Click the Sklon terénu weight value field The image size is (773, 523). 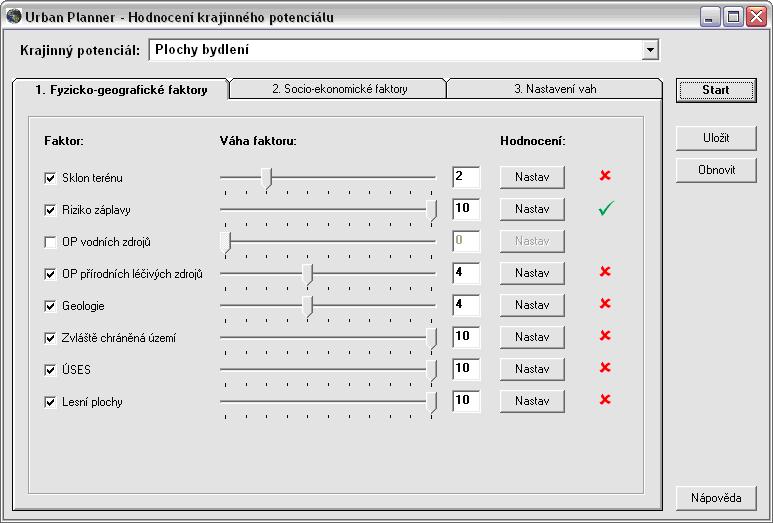coord(466,177)
